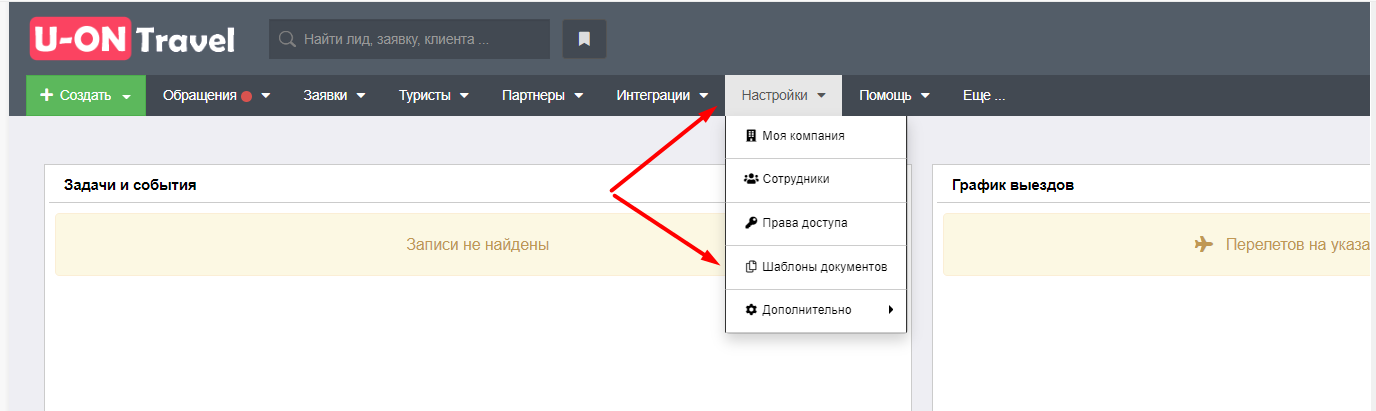Image resolution: width=1376 pixels, height=411 pixels.
Task: Click the key icon beside Права доступа
Action: 751,223
